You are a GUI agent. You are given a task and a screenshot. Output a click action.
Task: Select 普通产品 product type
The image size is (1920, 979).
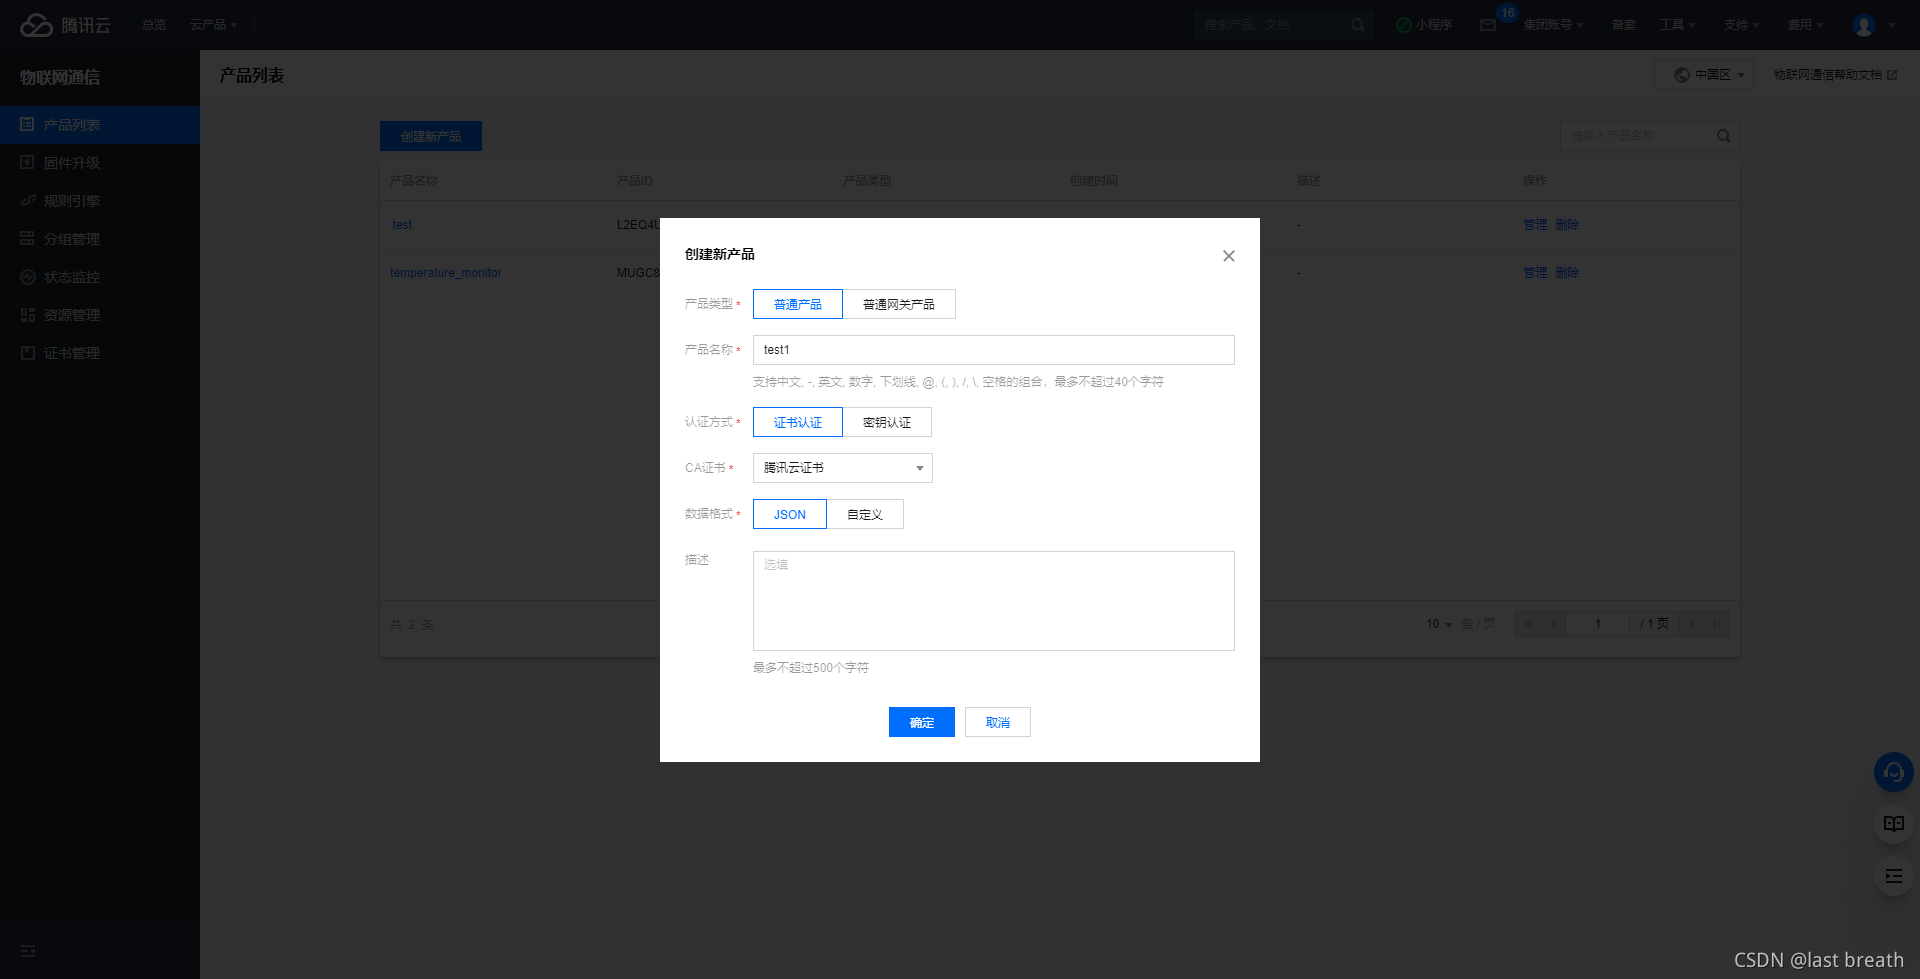(798, 304)
